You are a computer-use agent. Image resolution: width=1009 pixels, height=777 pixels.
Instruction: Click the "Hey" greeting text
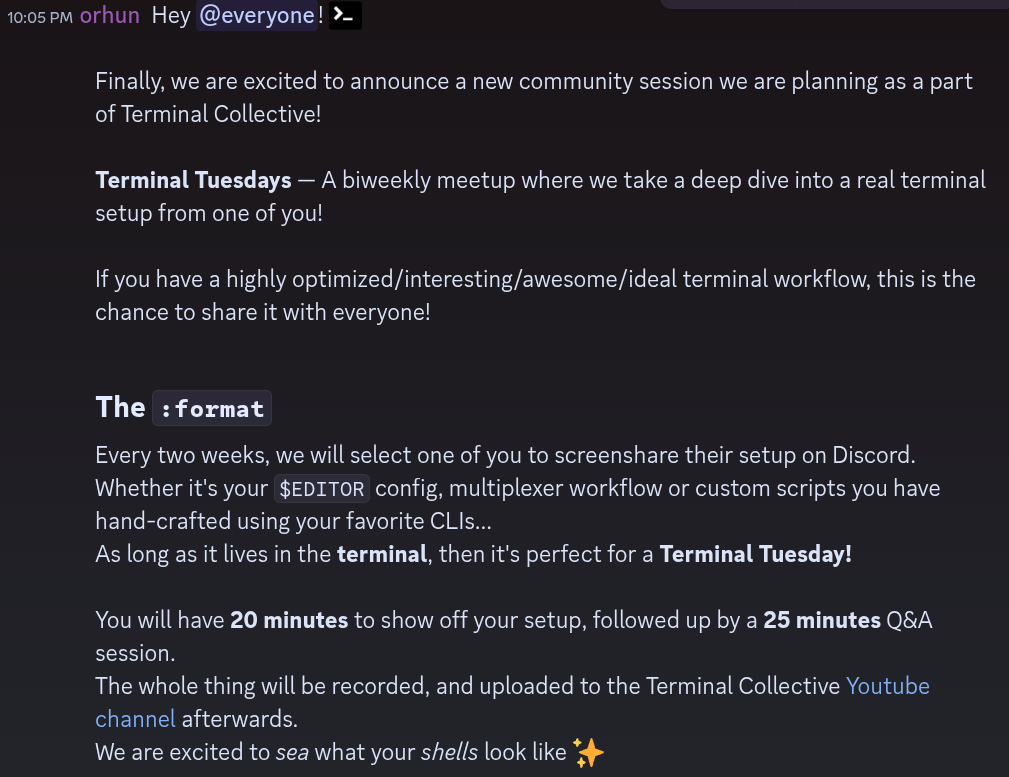click(x=171, y=16)
